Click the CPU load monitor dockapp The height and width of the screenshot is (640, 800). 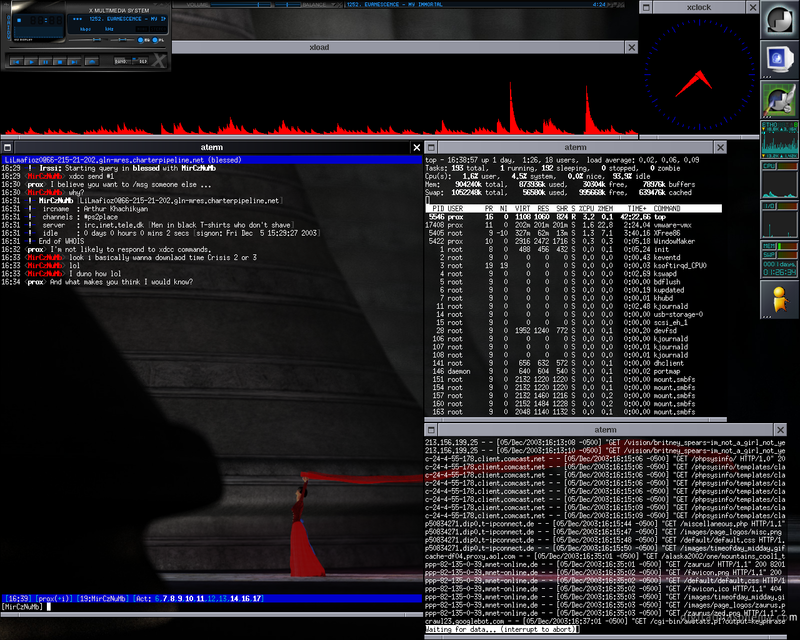tap(780, 180)
